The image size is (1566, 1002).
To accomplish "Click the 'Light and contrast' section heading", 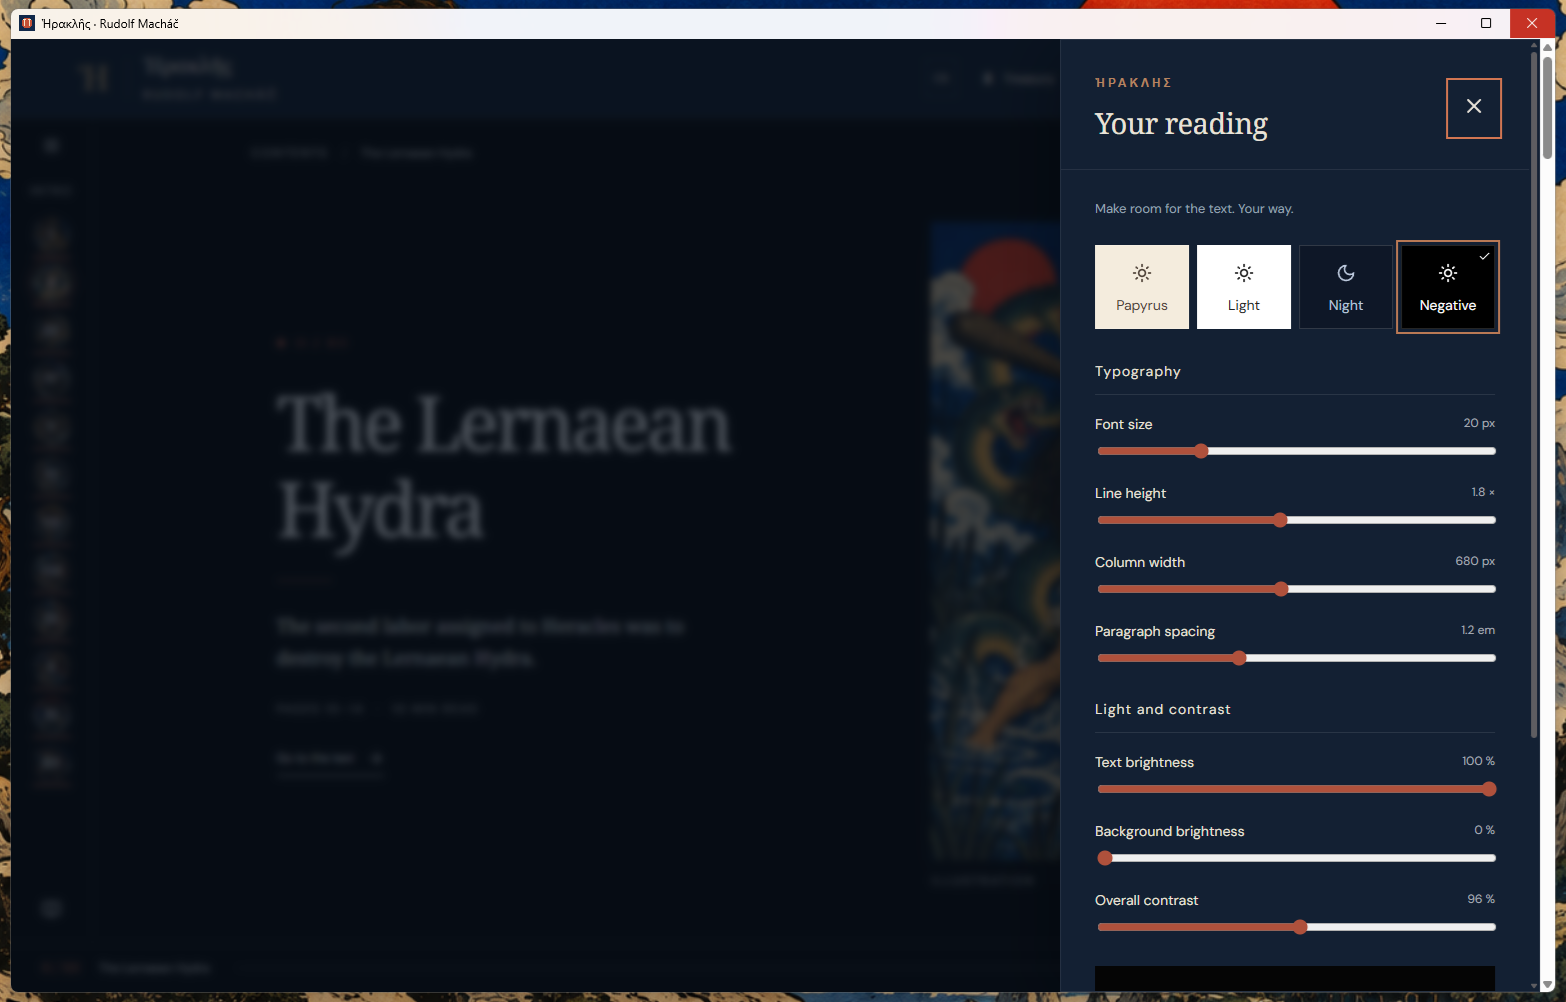I will [1163, 709].
